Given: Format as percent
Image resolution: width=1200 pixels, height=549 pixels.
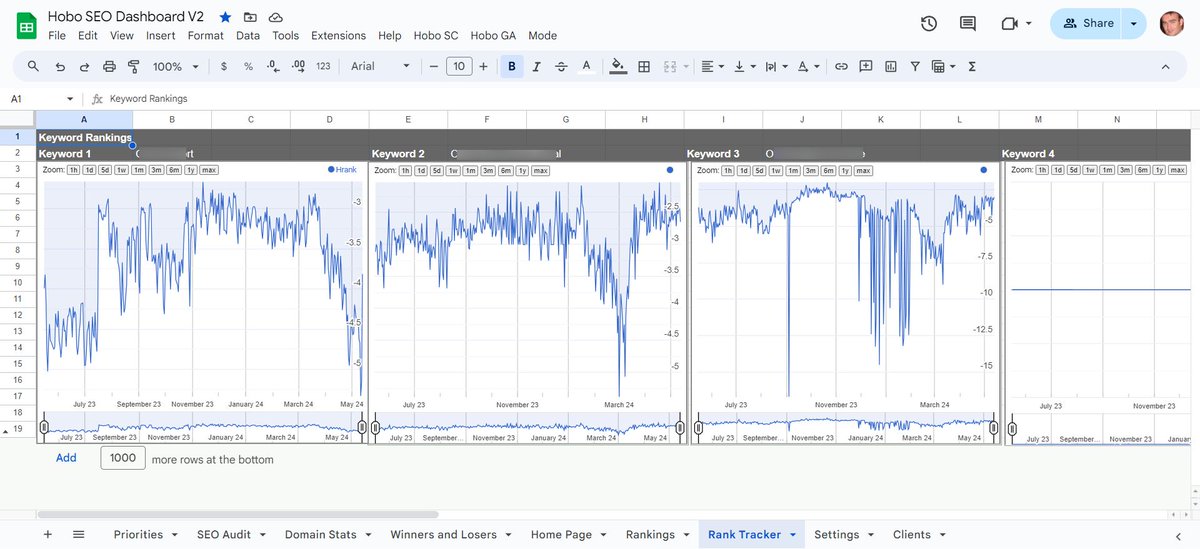Looking at the screenshot, I should [x=248, y=66].
